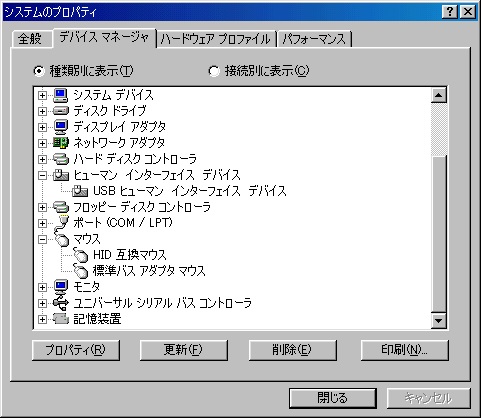
Task: Select the 種類別に表示 radio button
Action: tap(39, 71)
